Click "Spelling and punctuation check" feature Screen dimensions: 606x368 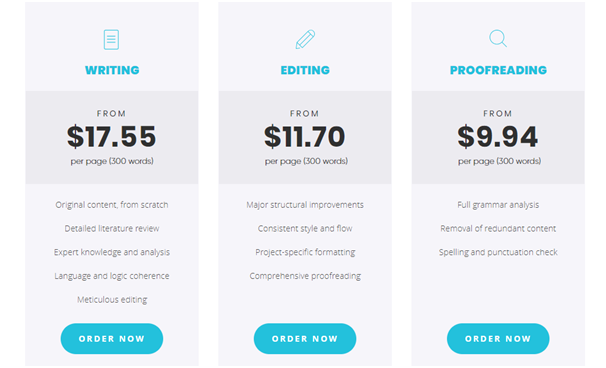(498, 252)
